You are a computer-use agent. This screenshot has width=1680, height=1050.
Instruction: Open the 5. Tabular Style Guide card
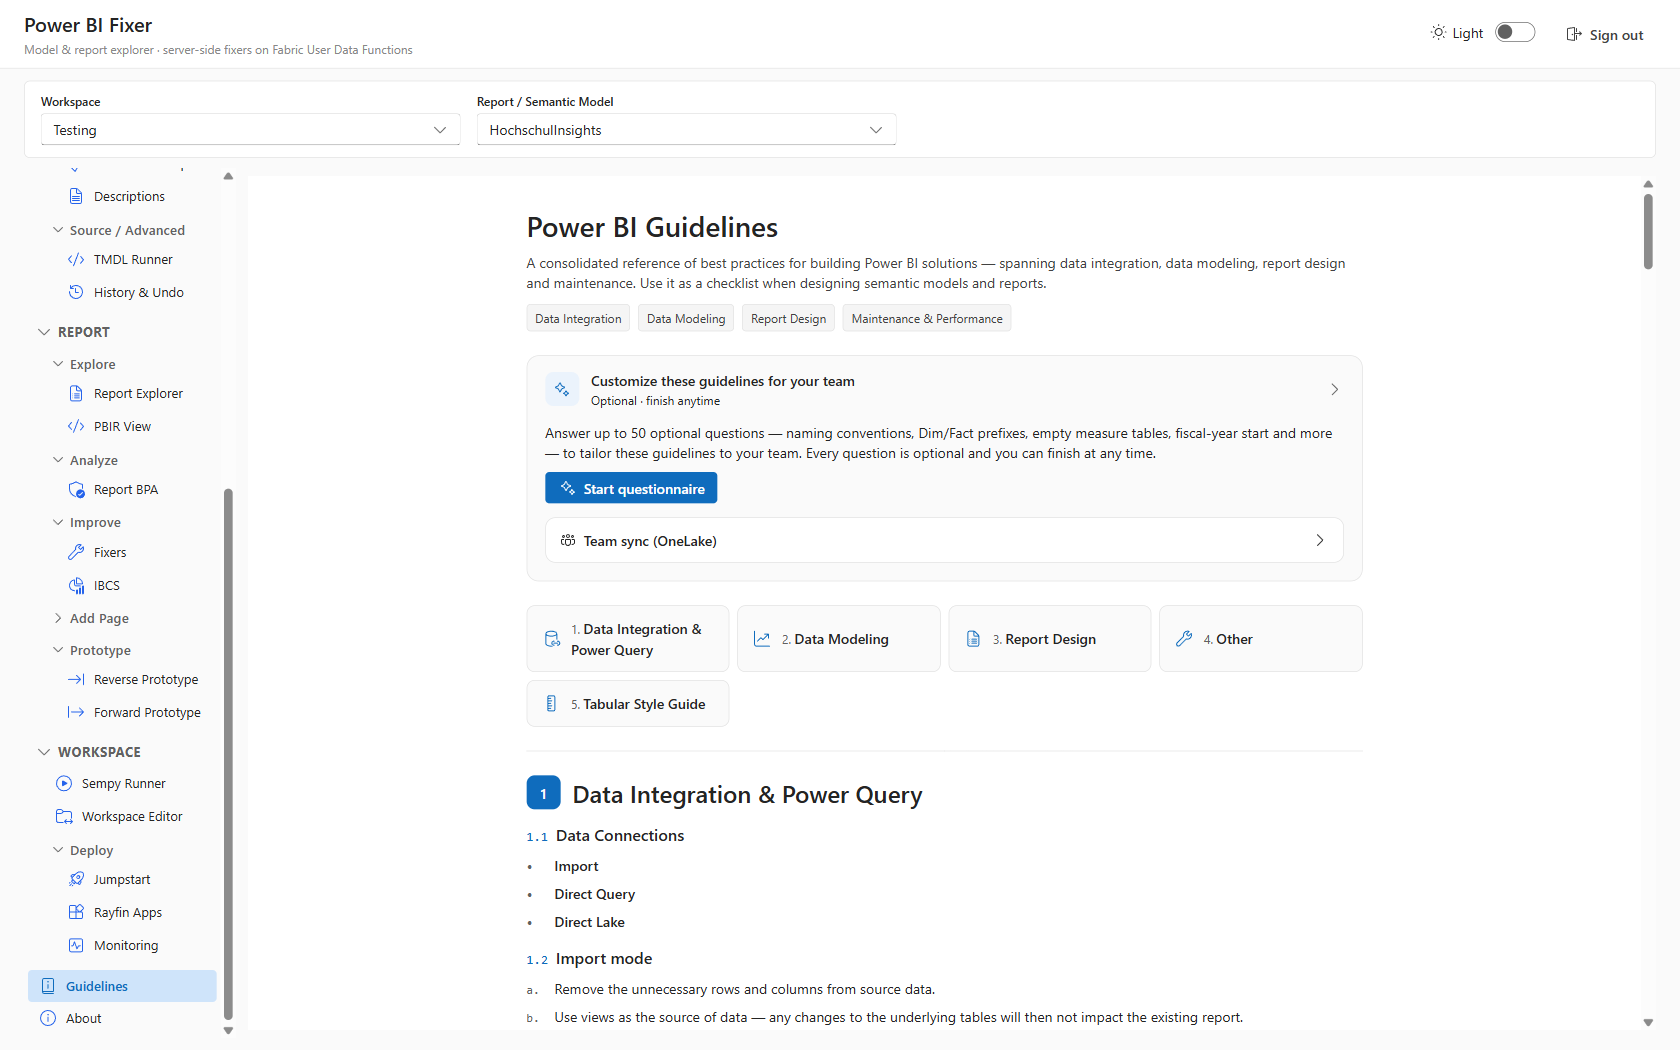(x=628, y=704)
